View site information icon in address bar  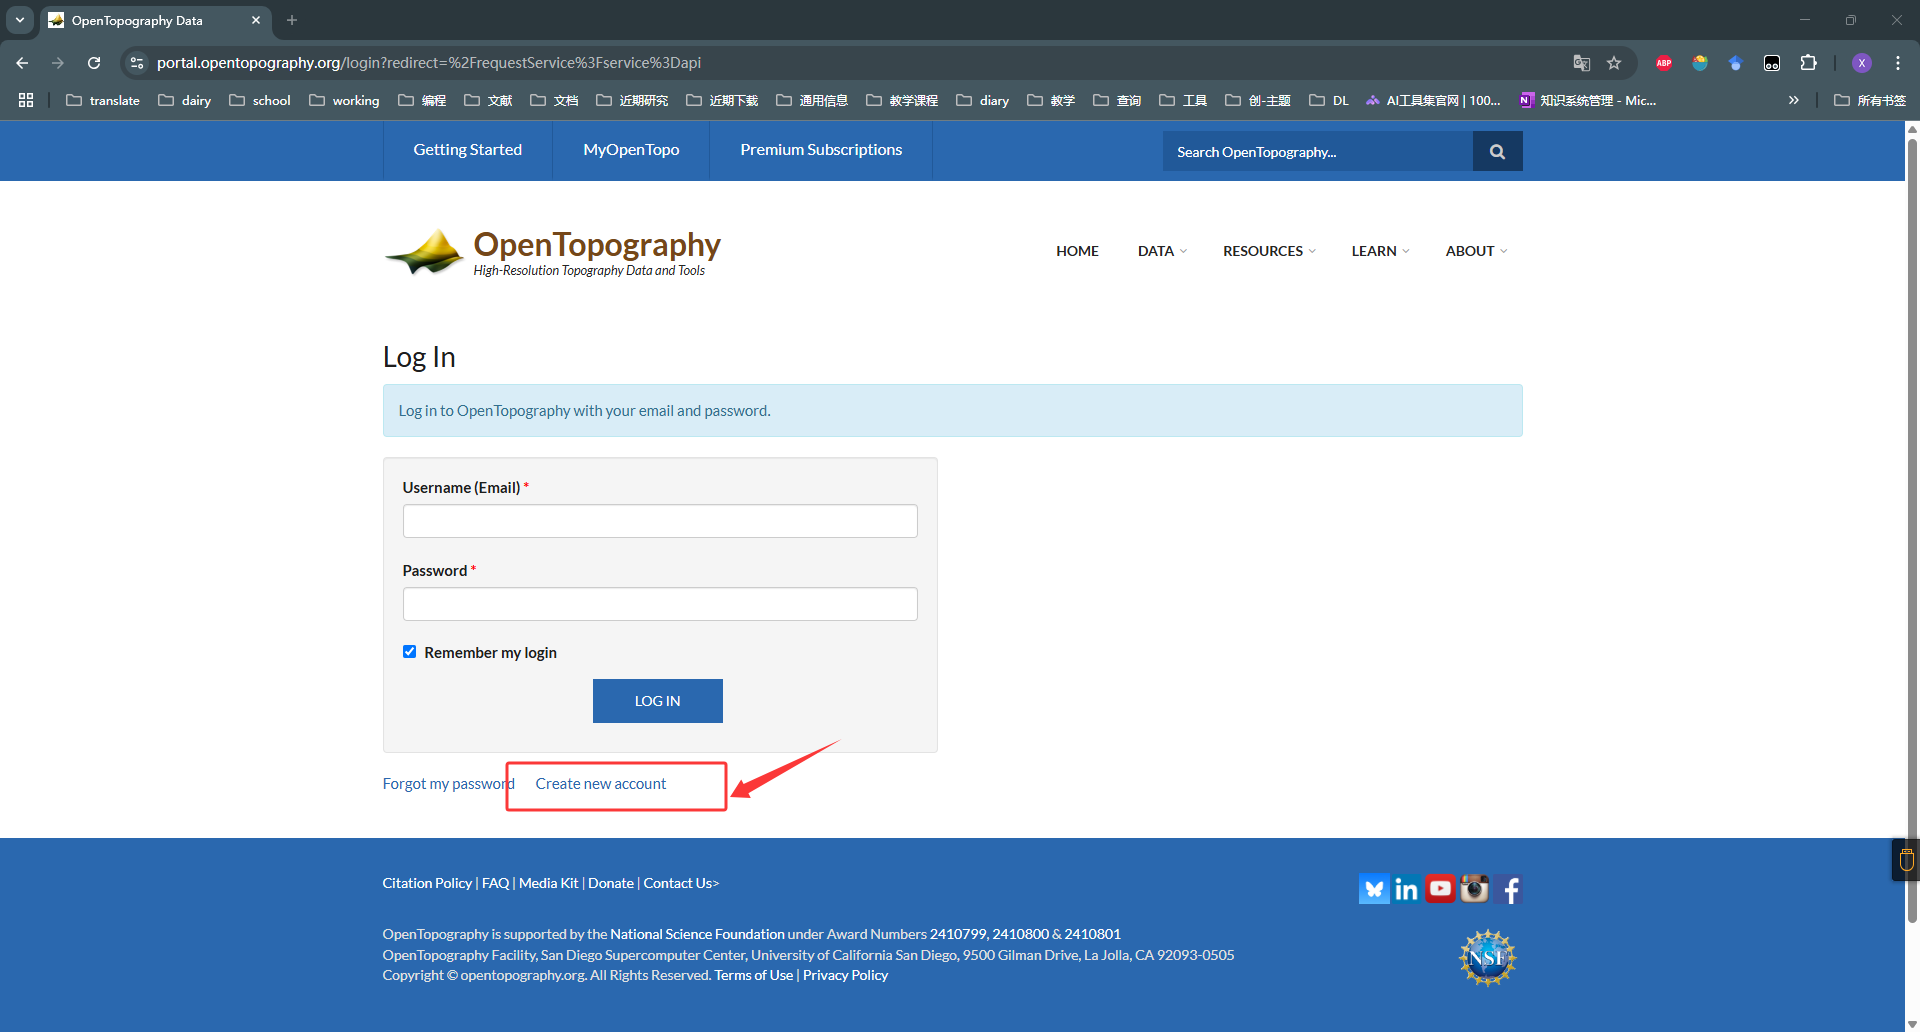[x=137, y=63]
